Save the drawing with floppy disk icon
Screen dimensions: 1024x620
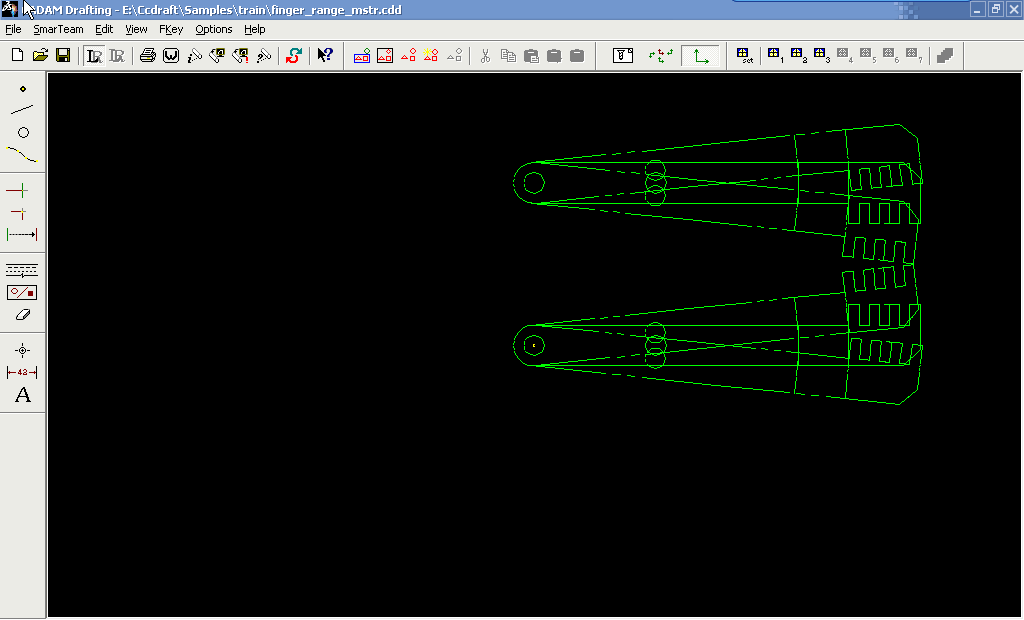coord(63,56)
